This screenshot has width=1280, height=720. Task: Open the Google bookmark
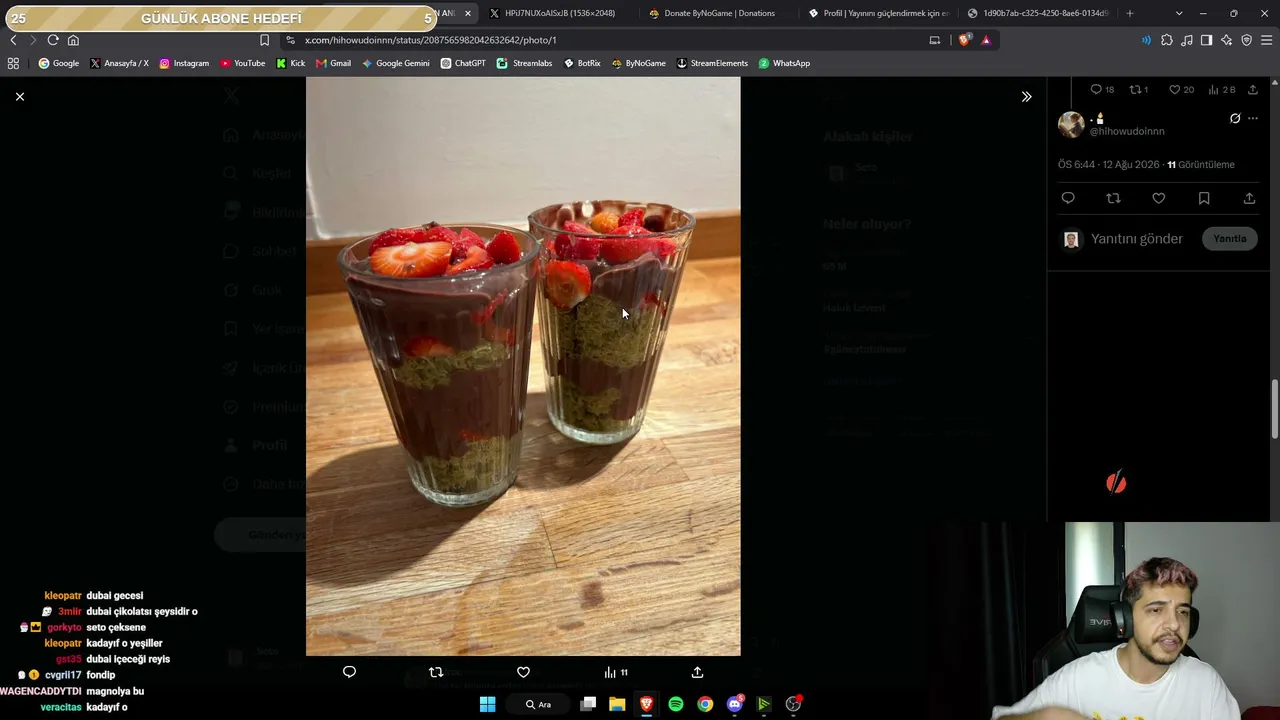coord(58,63)
